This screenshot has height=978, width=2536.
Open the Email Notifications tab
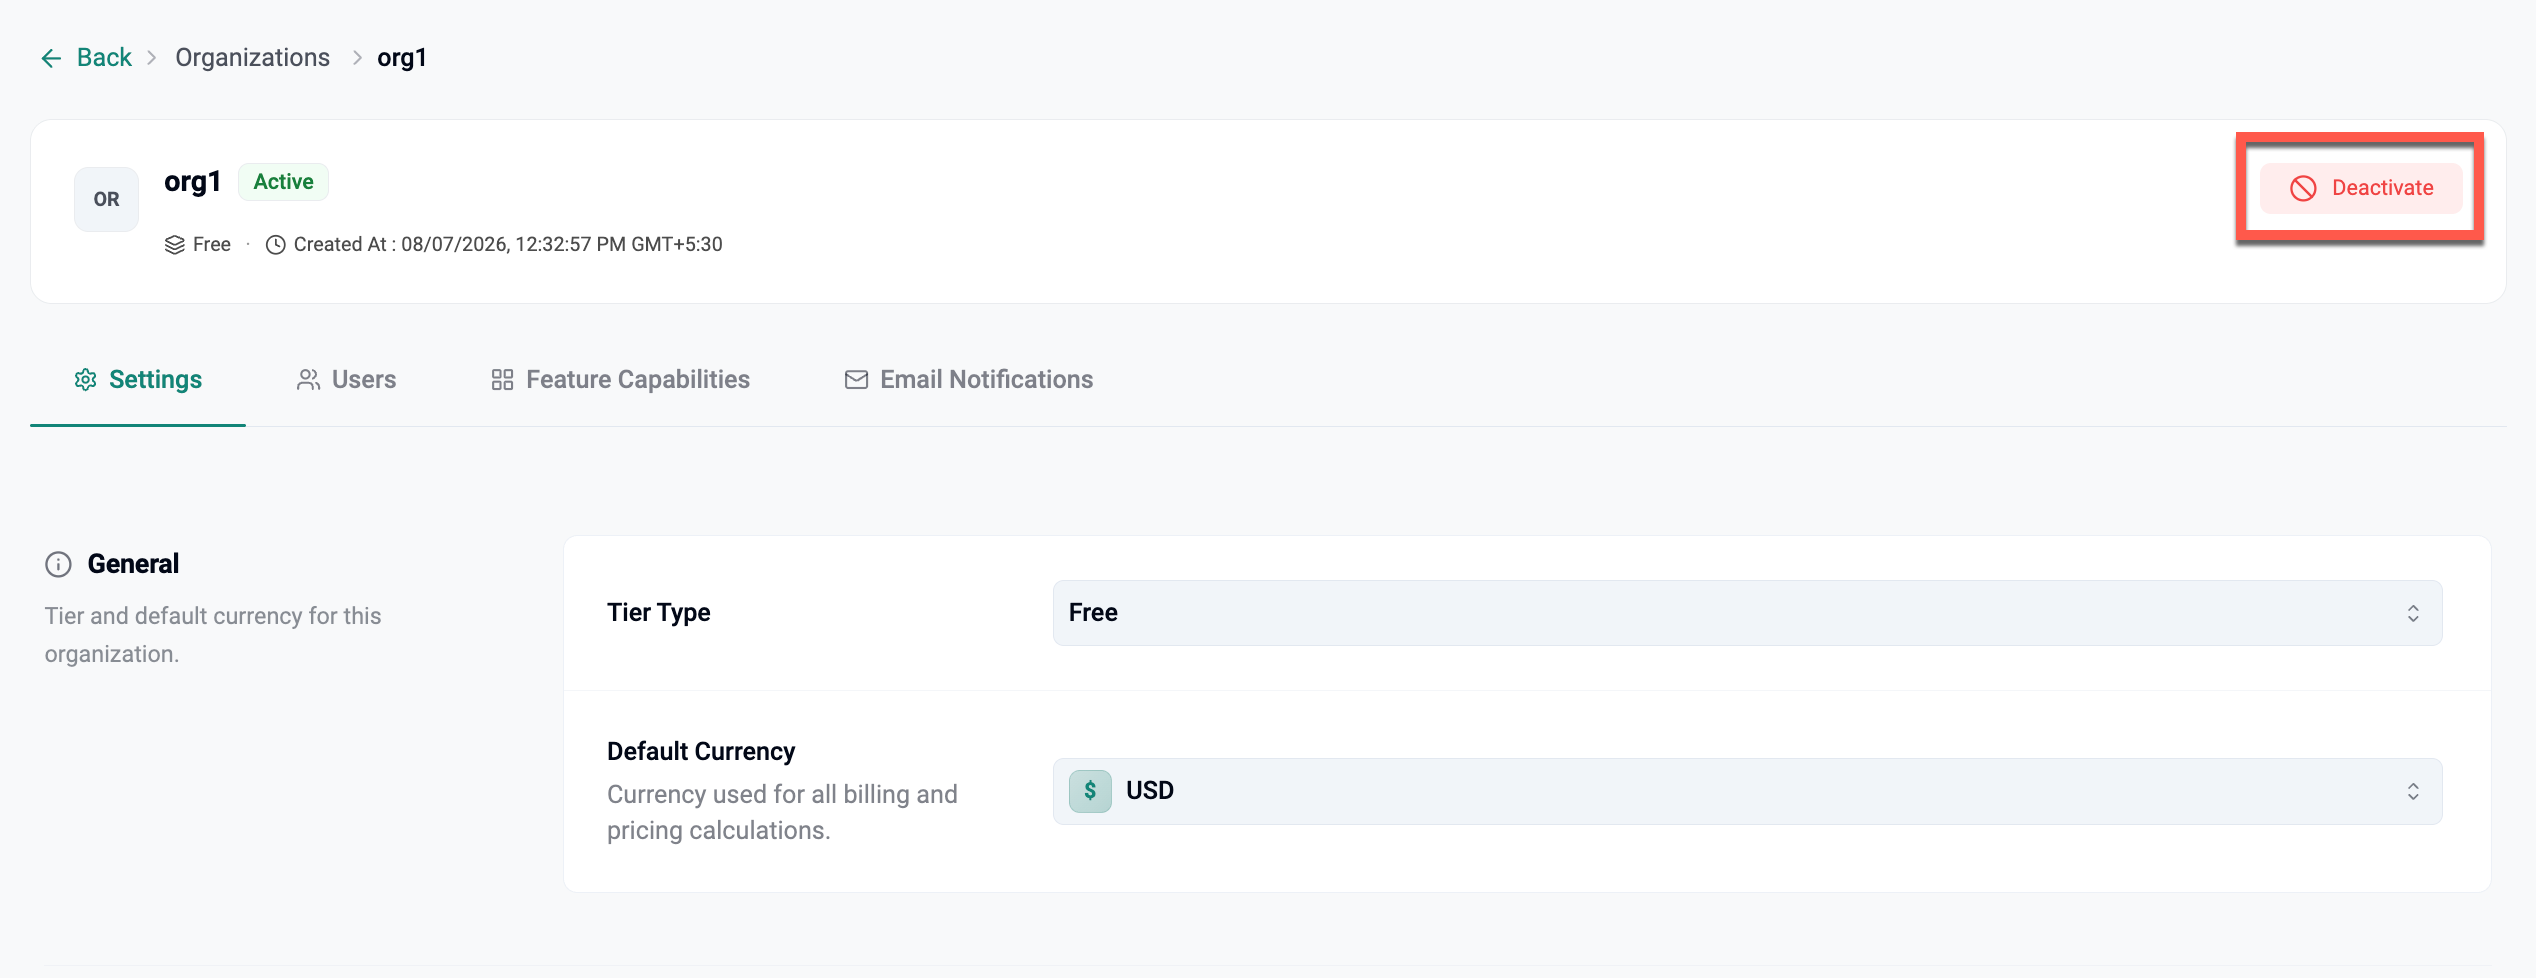(969, 380)
